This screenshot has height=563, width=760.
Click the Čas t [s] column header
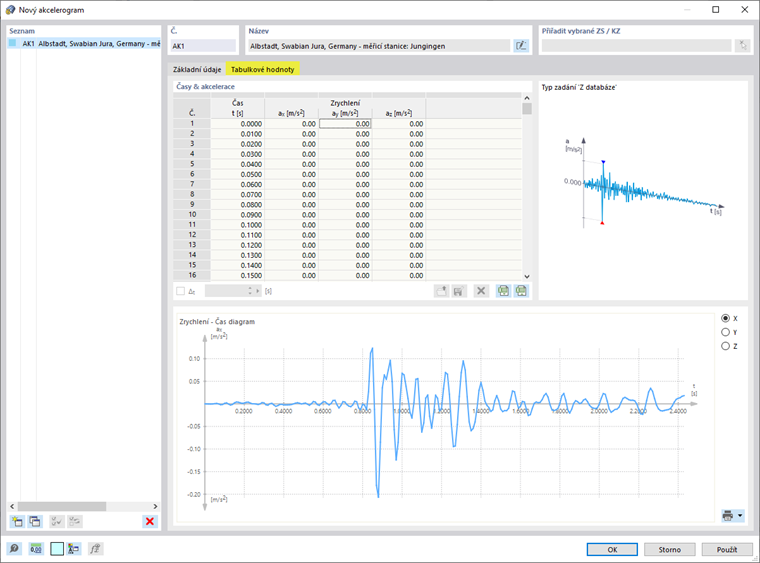[x=238, y=108]
